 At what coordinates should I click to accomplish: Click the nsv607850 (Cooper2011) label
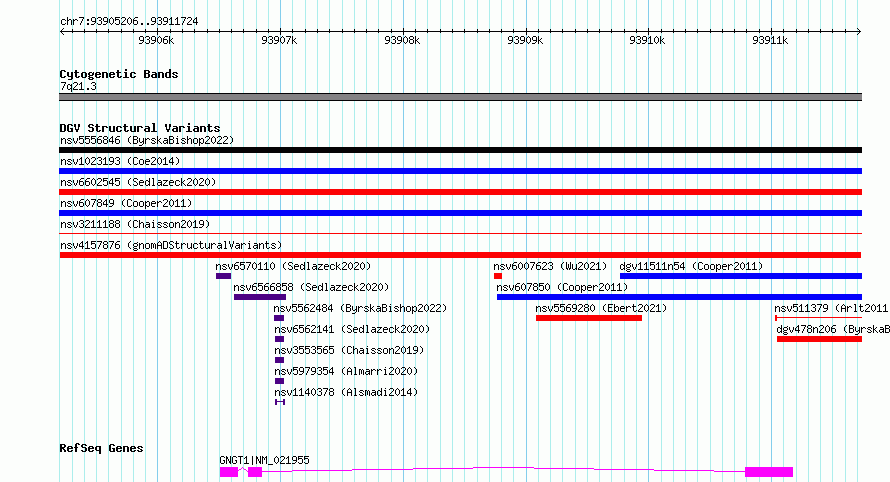(562, 287)
